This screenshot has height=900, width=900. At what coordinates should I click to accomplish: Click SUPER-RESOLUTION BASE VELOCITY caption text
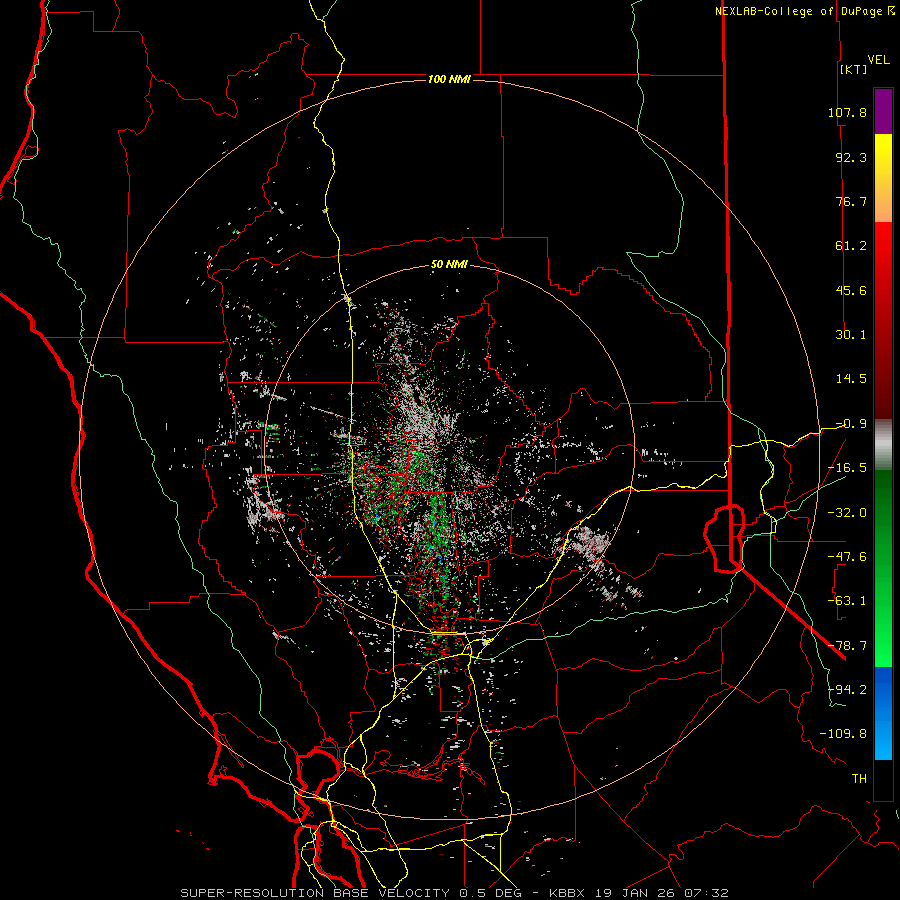pos(315,893)
